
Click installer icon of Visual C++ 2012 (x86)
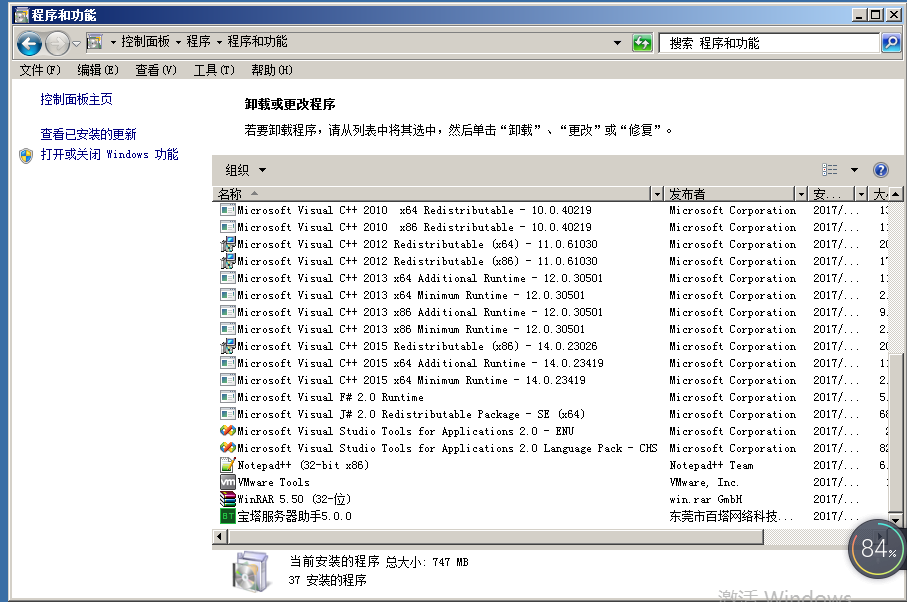point(228,261)
